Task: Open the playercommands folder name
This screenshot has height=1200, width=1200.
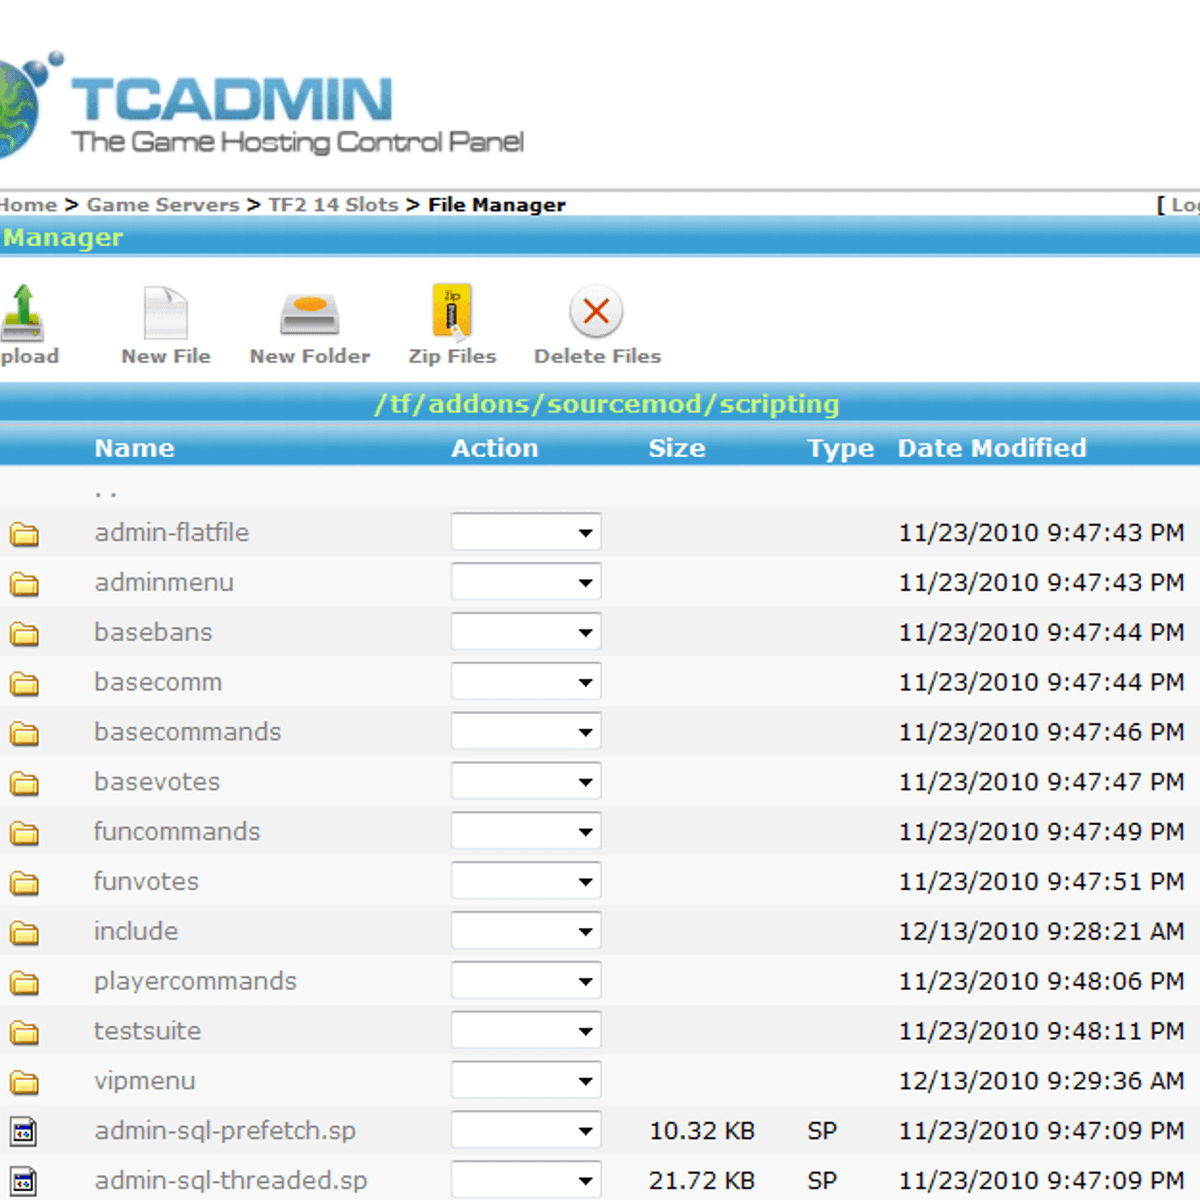Action: click(195, 981)
